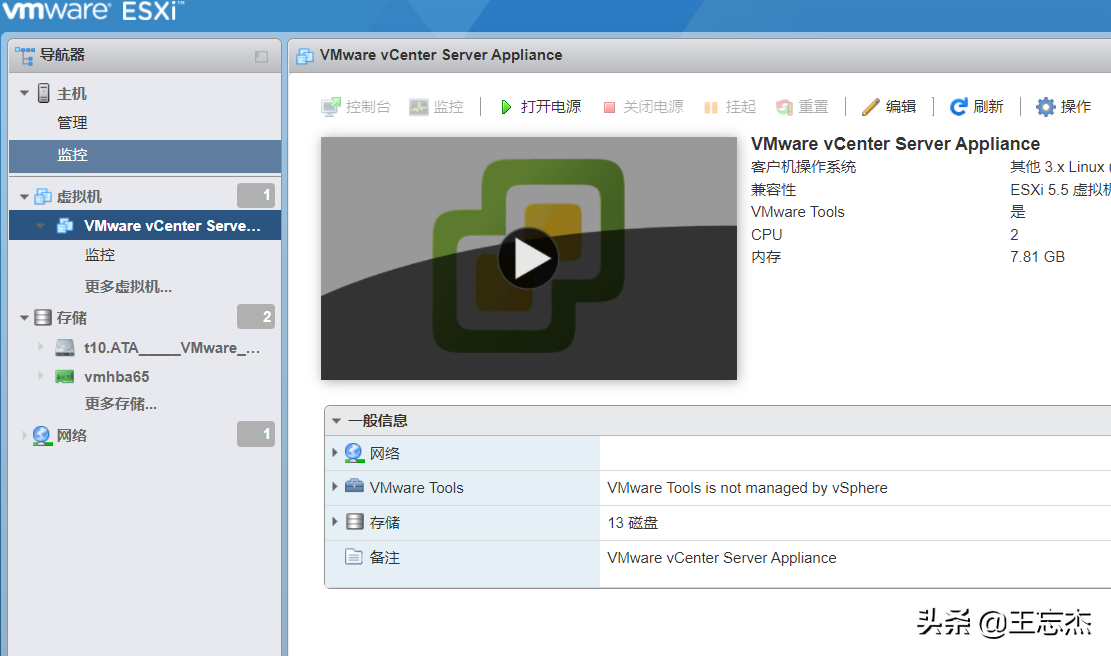
Task: Select t10.ATA_____VMware_... storage entry
Action: (172, 348)
